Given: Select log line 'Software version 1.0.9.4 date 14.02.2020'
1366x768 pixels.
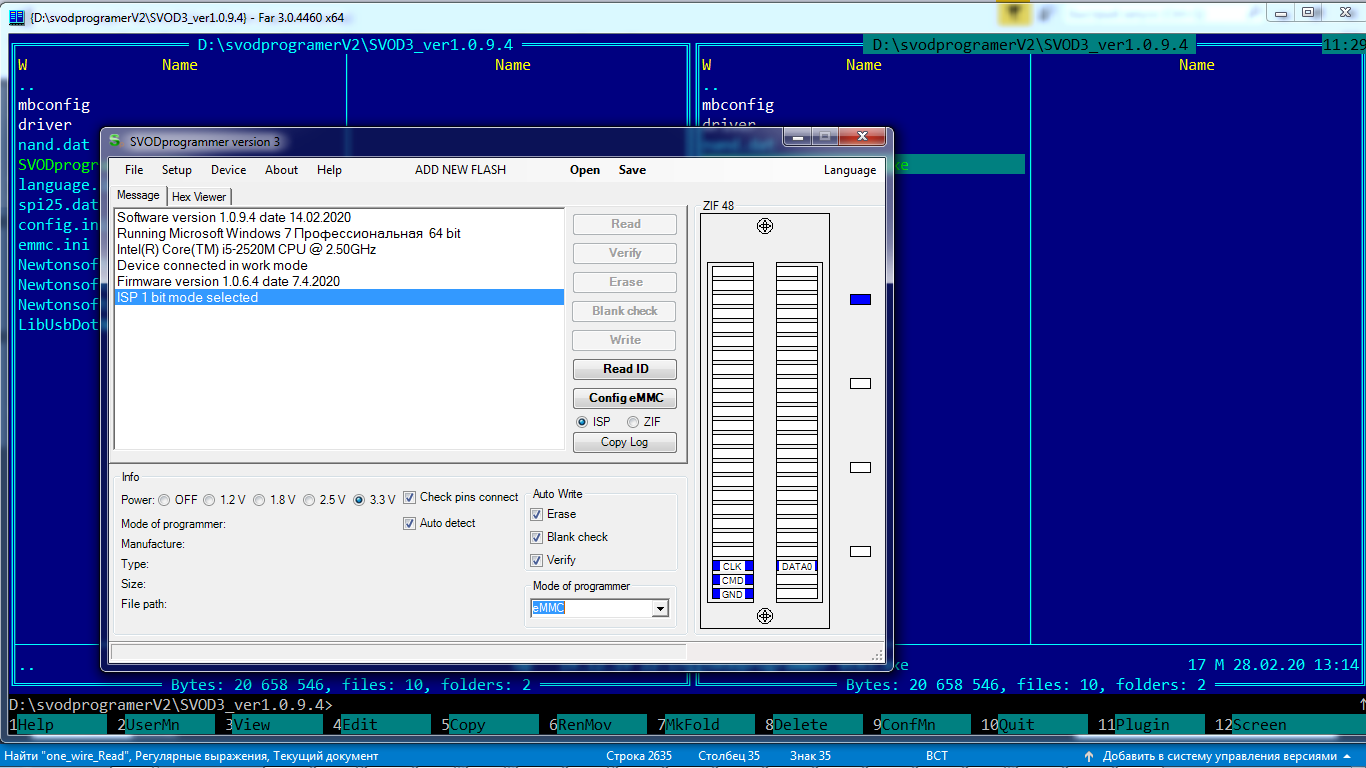Looking at the screenshot, I should (339, 217).
